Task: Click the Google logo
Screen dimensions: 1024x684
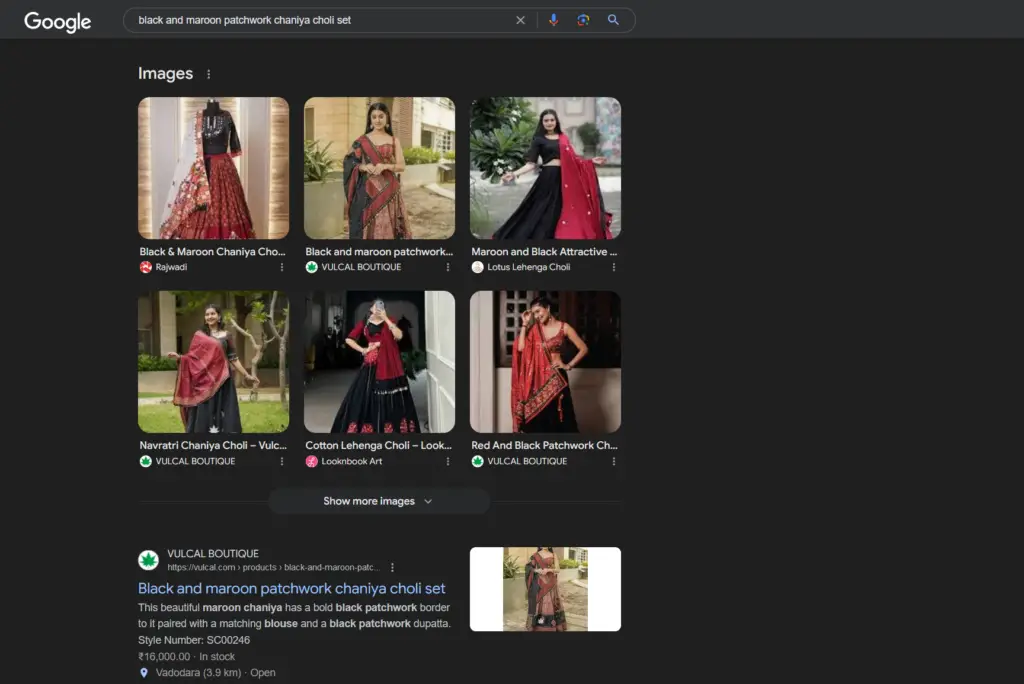Action: 57,21
